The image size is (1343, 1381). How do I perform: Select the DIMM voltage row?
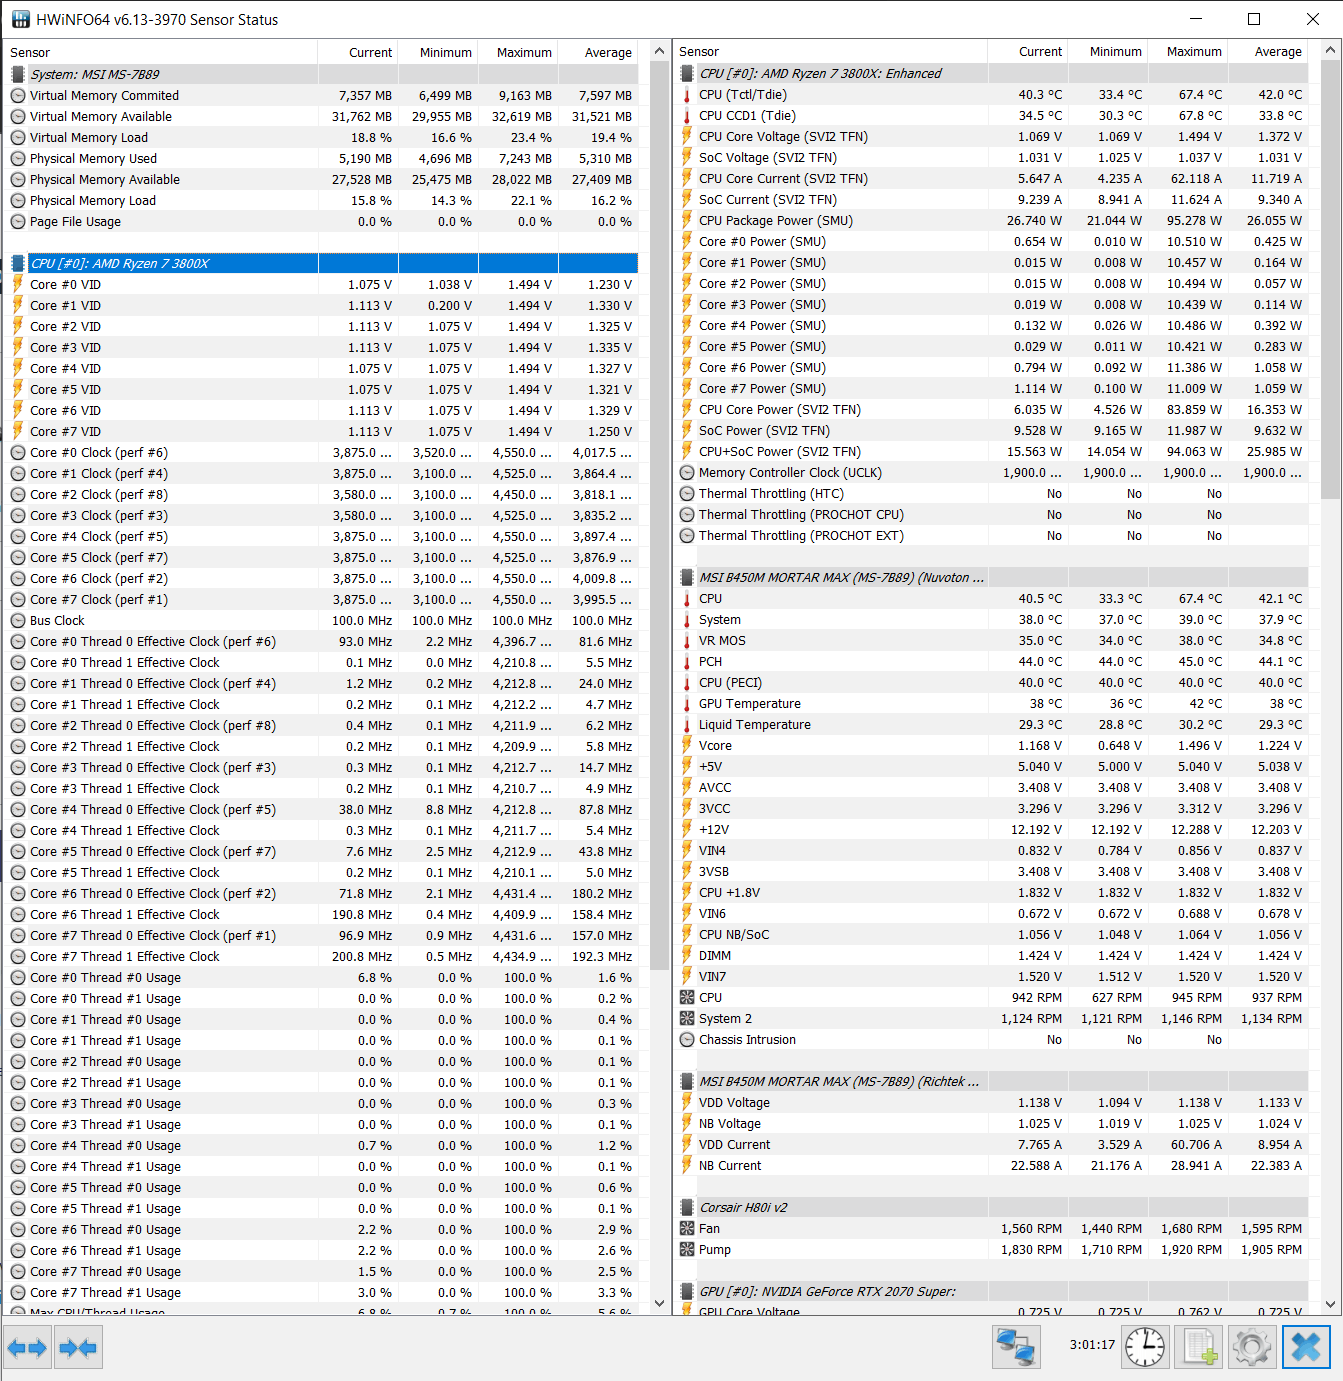point(991,955)
